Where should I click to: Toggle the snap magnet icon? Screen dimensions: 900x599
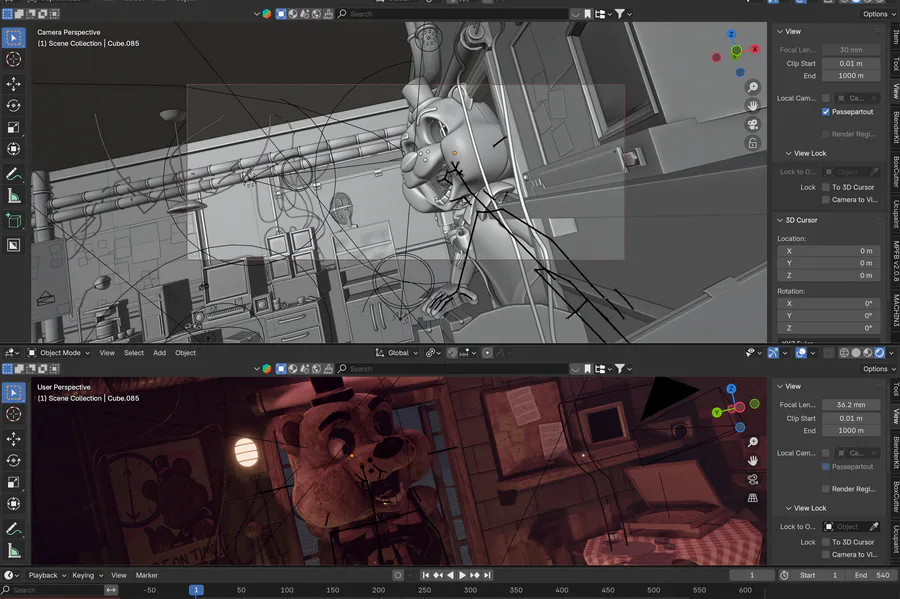(x=452, y=353)
